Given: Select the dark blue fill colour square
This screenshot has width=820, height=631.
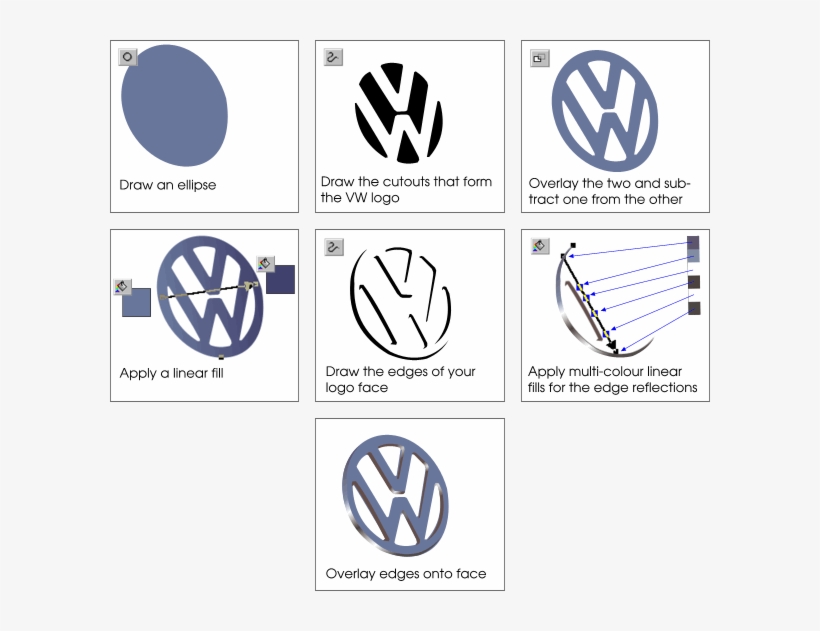Looking at the screenshot, I should pyautogui.click(x=281, y=279).
